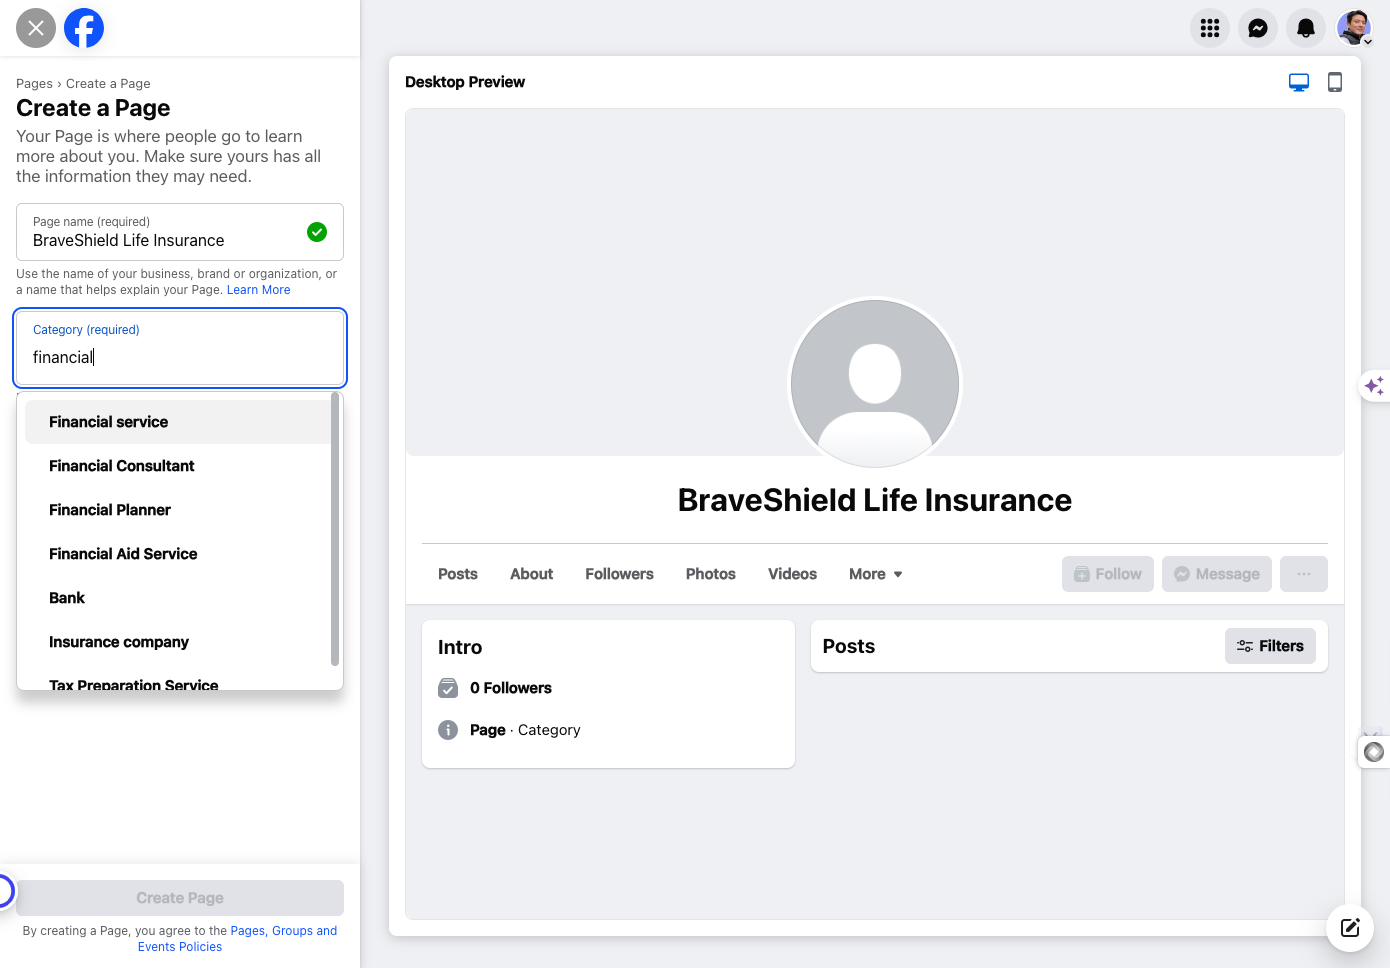Open the Videos tab

point(792,574)
